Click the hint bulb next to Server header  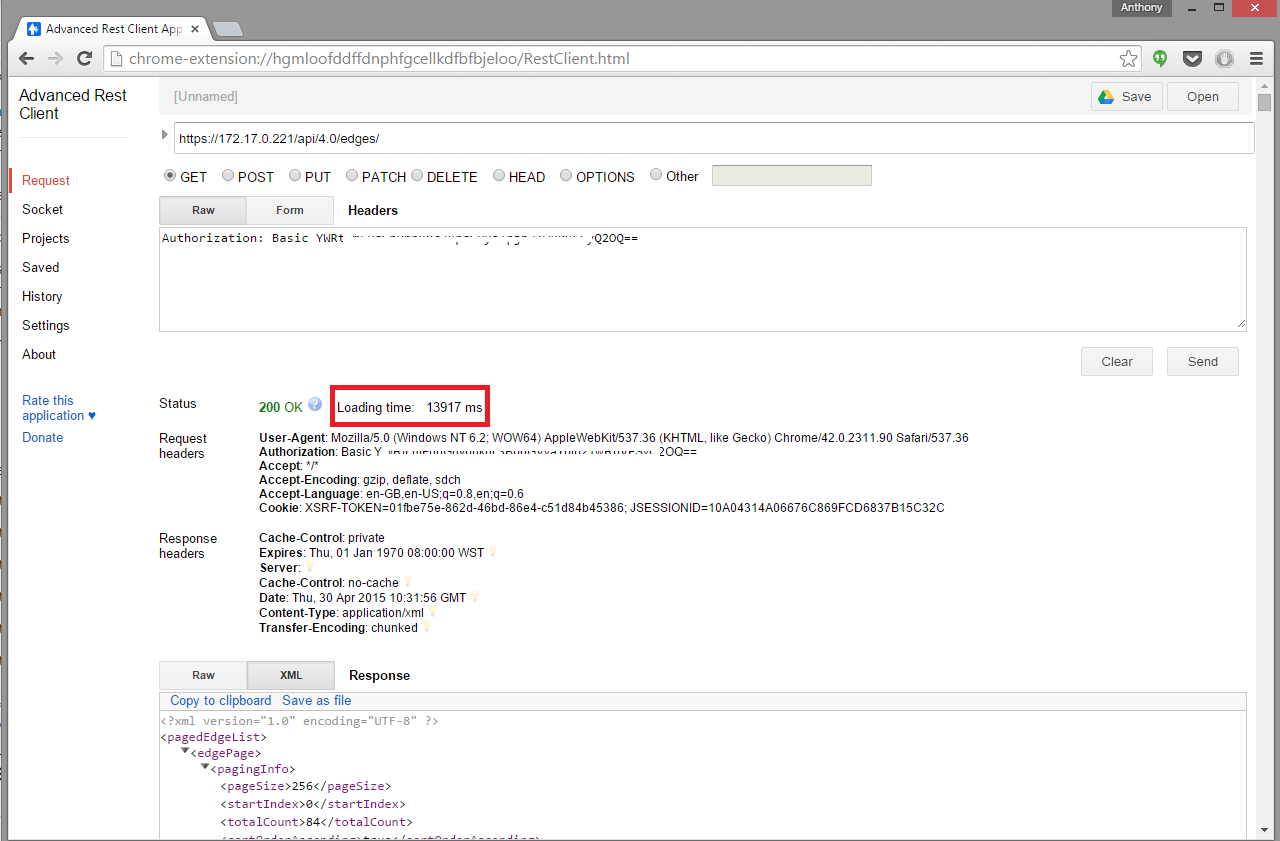(x=309, y=567)
